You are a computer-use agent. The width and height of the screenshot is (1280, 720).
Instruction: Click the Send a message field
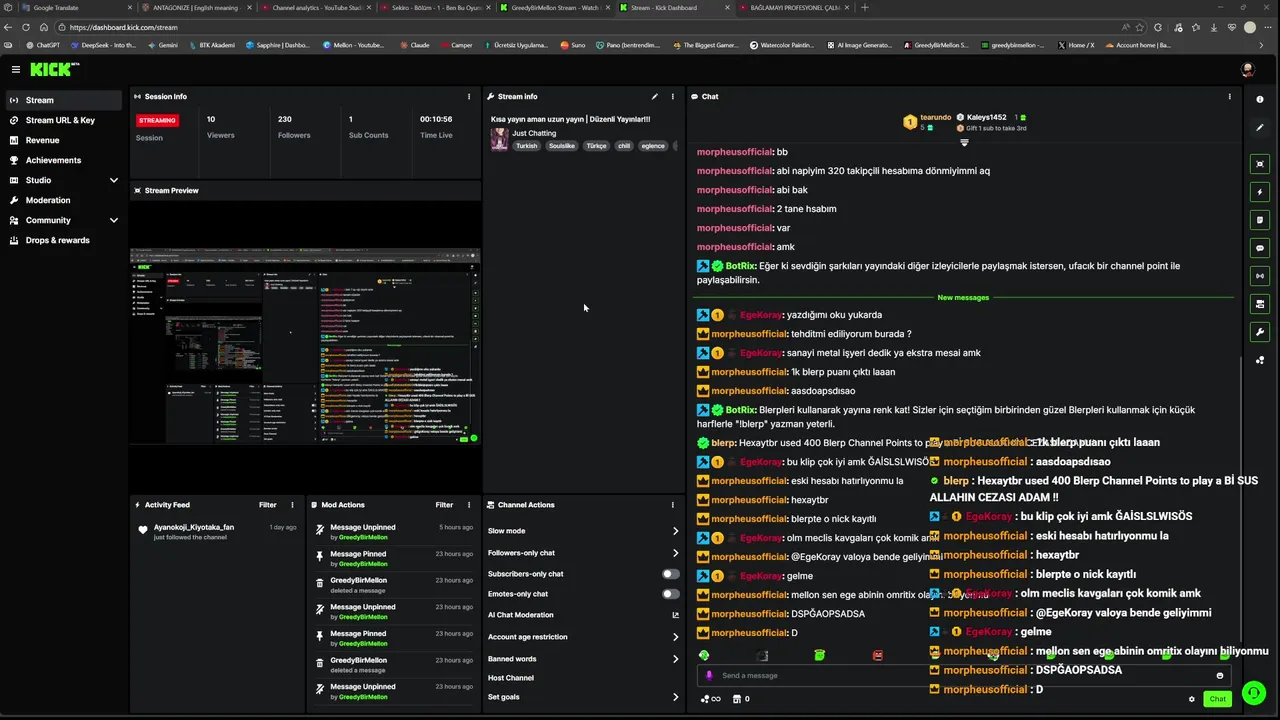pyautogui.click(x=965, y=676)
